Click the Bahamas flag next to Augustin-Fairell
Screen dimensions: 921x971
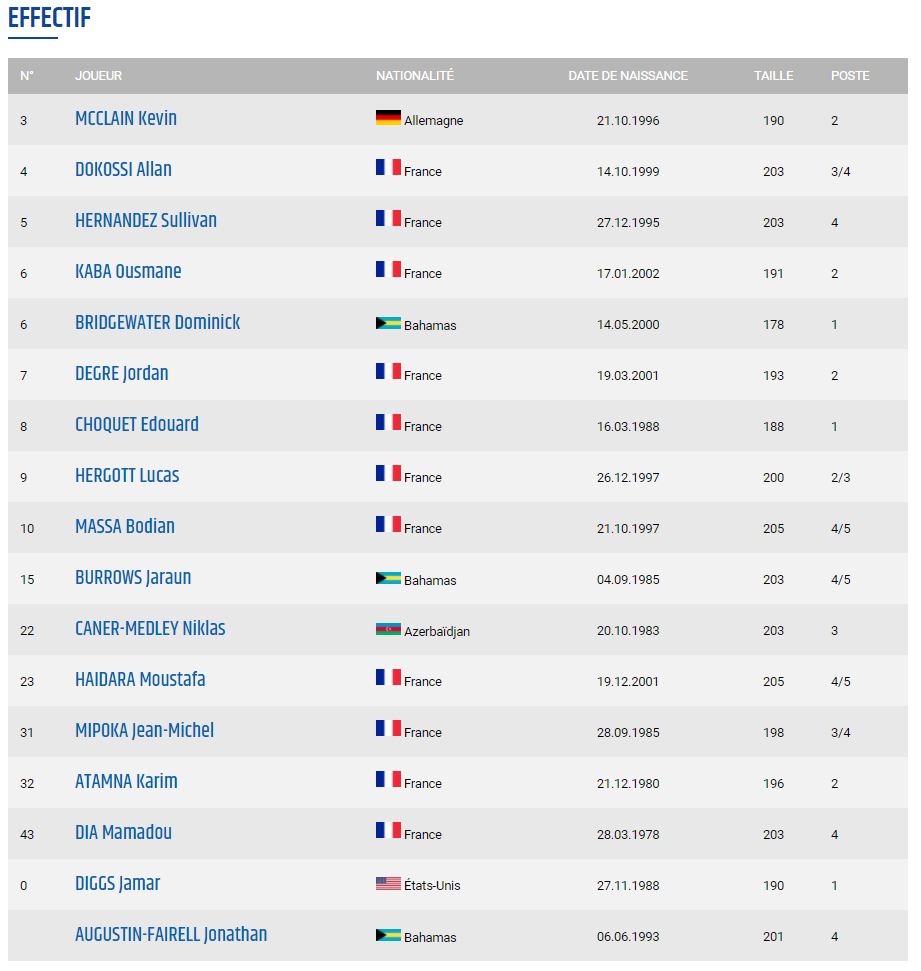click(x=388, y=934)
